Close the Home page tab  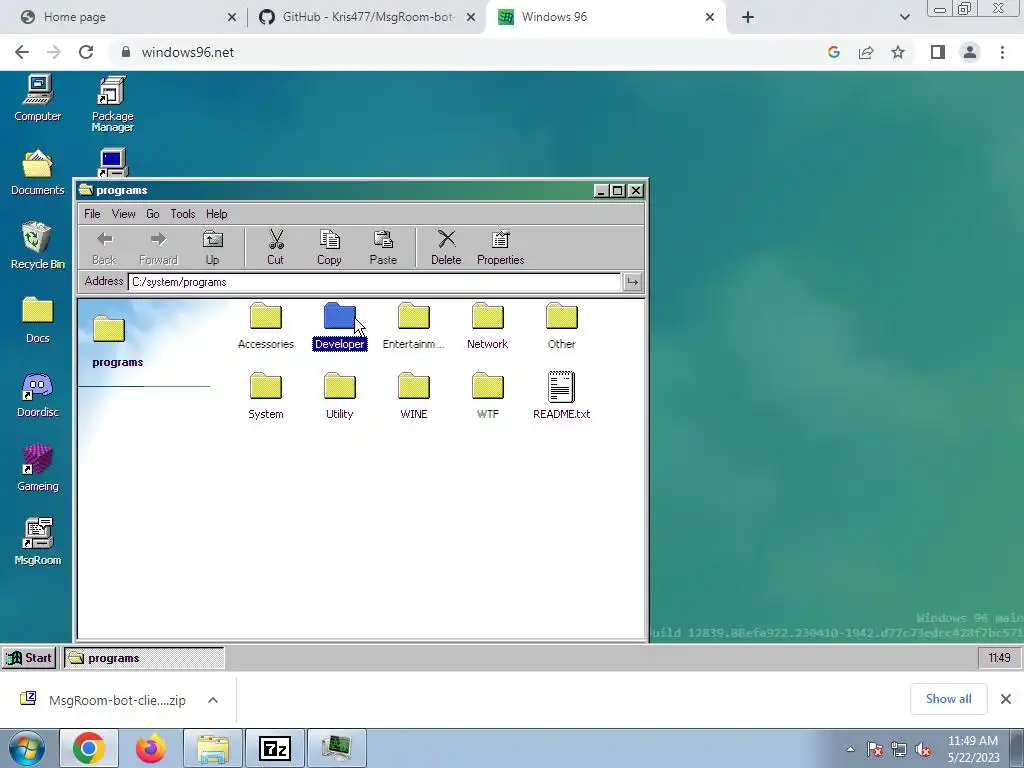click(x=232, y=17)
